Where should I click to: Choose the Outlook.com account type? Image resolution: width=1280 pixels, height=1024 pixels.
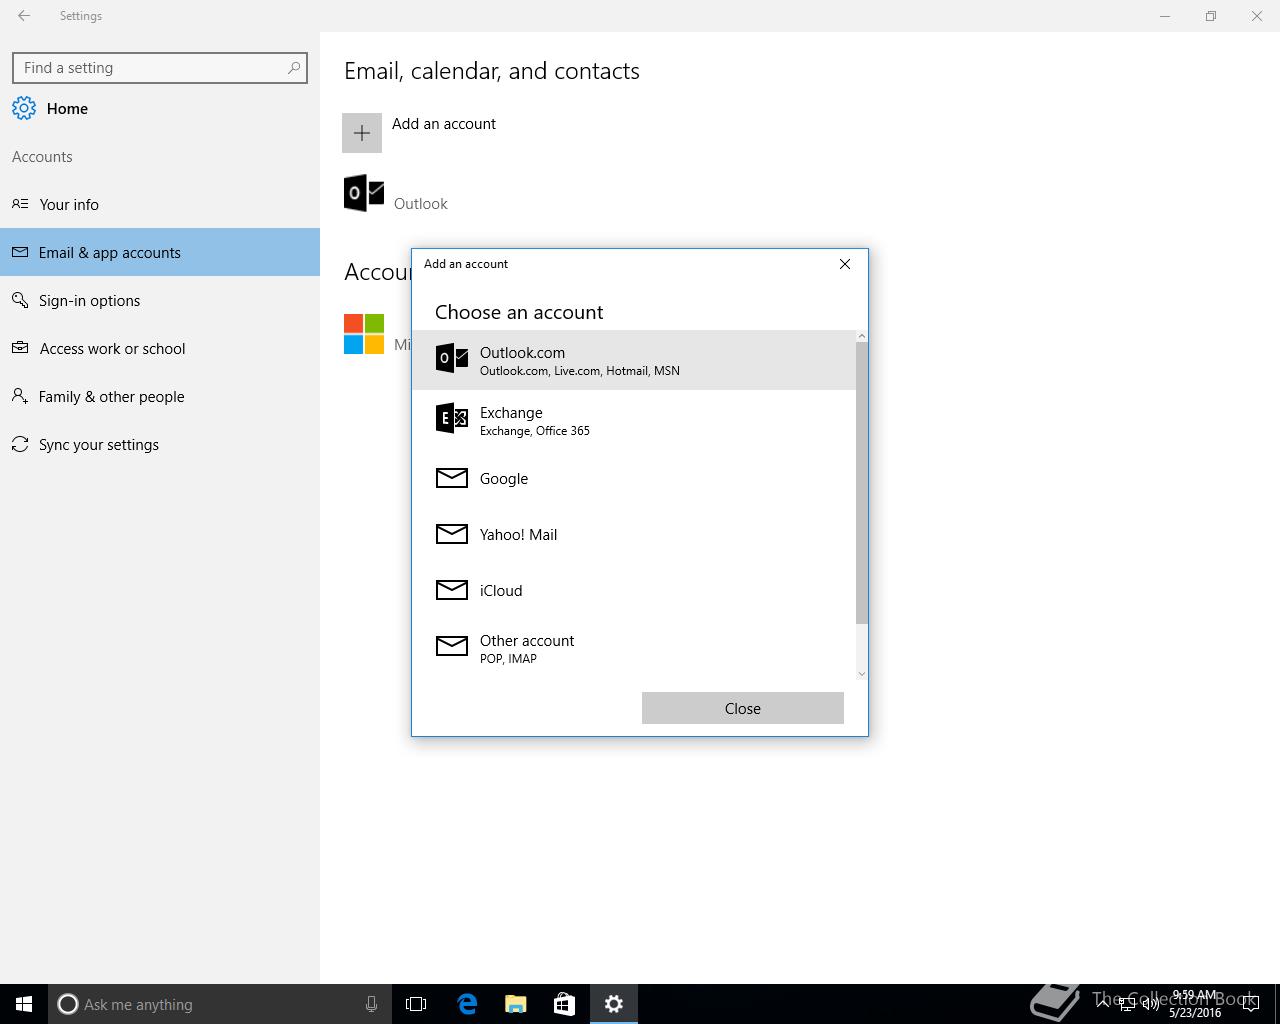634,360
